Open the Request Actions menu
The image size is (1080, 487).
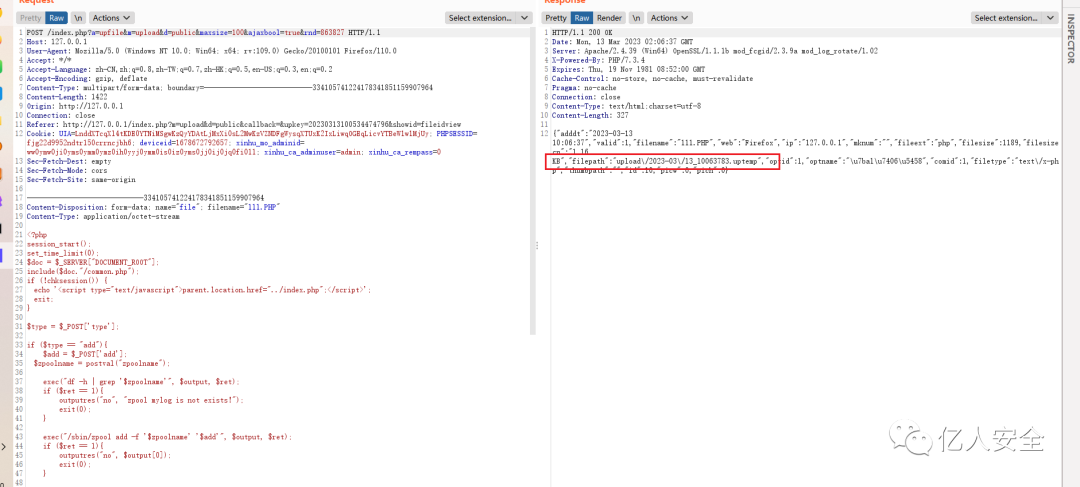click(x=112, y=18)
